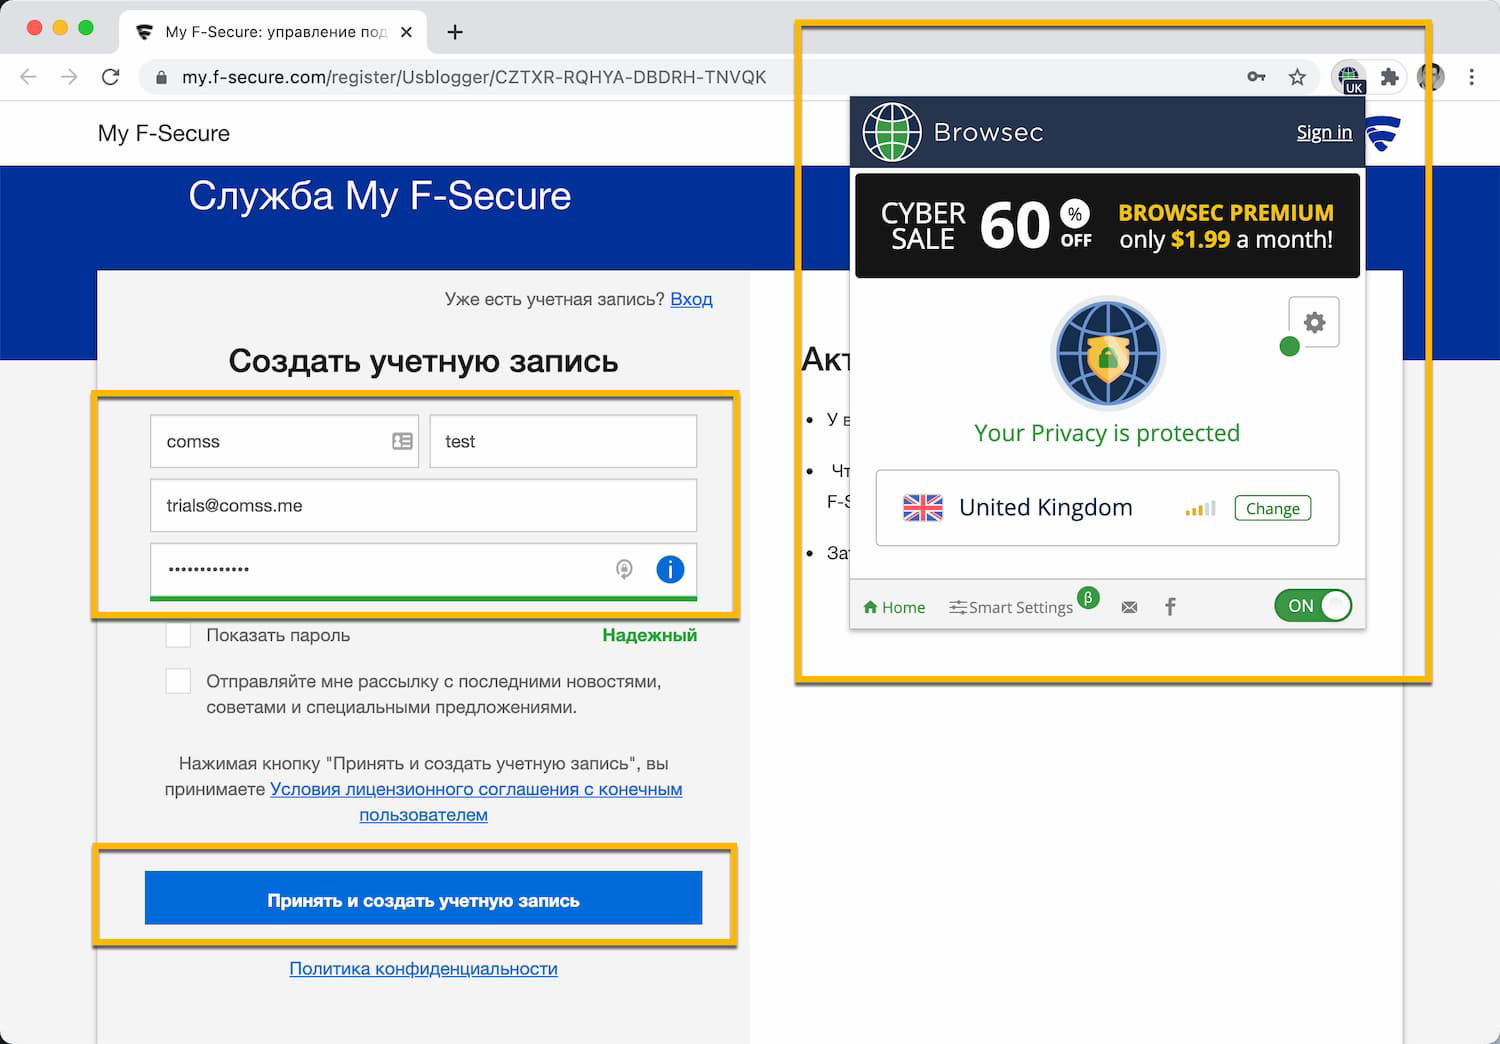Select the Home icon in the Browsec popup
Screen dimensions: 1500x1044
click(893, 606)
